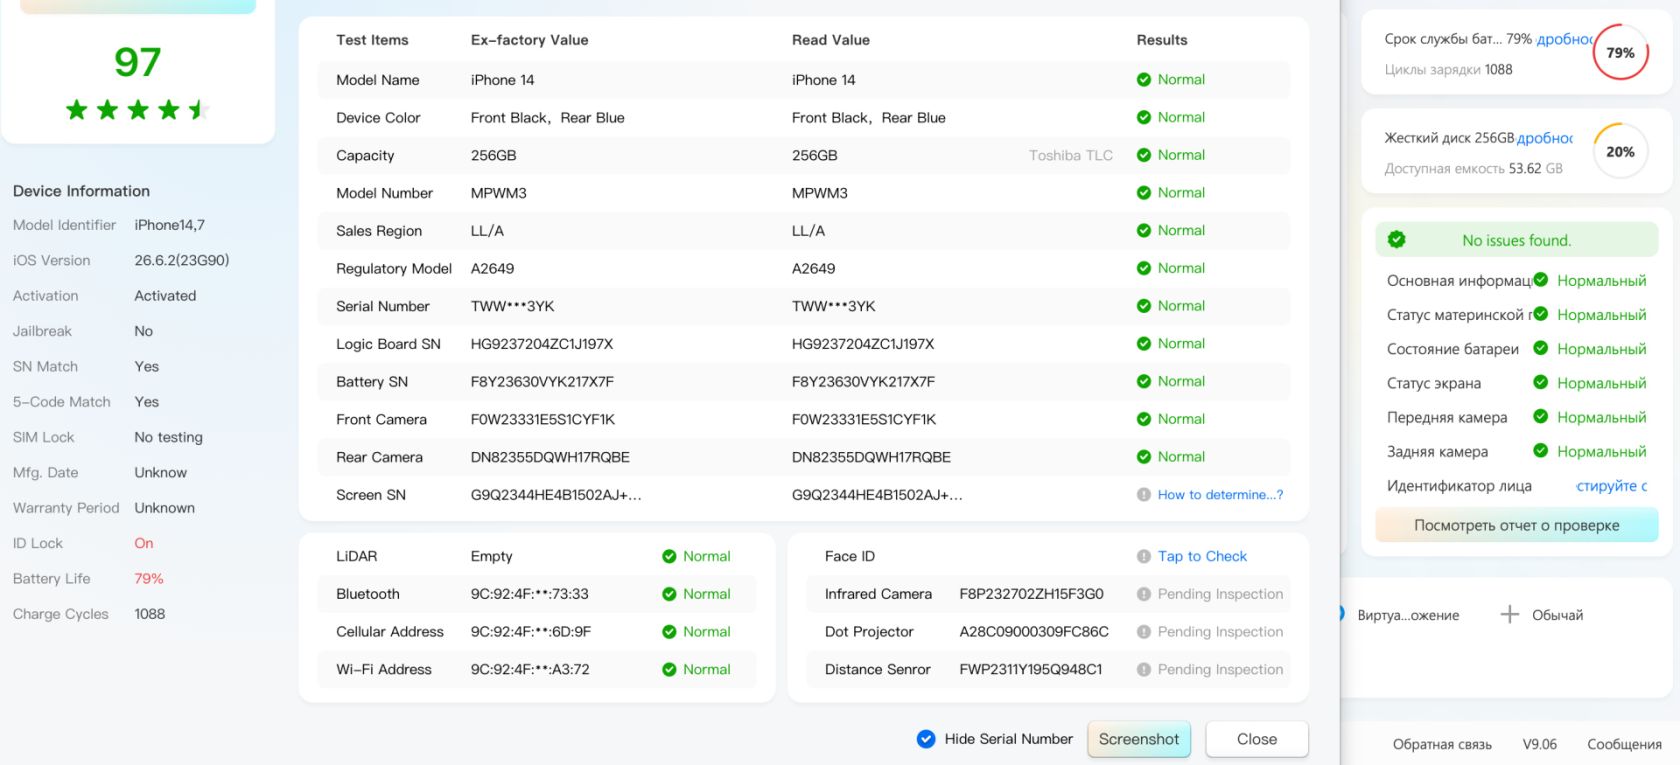Click the green check icon in Wi-Fi Address row
The width and height of the screenshot is (1680, 765).
pyautogui.click(x=669, y=670)
